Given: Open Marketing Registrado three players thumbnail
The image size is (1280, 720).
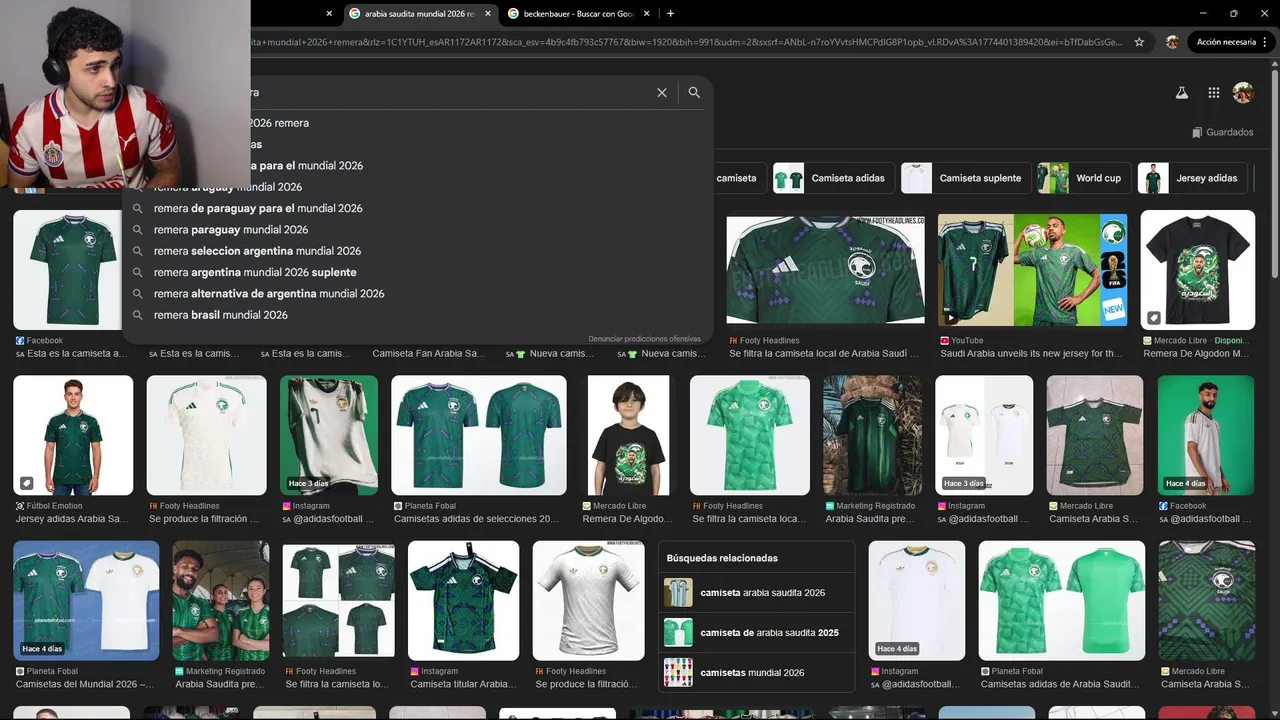Looking at the screenshot, I should [221, 600].
